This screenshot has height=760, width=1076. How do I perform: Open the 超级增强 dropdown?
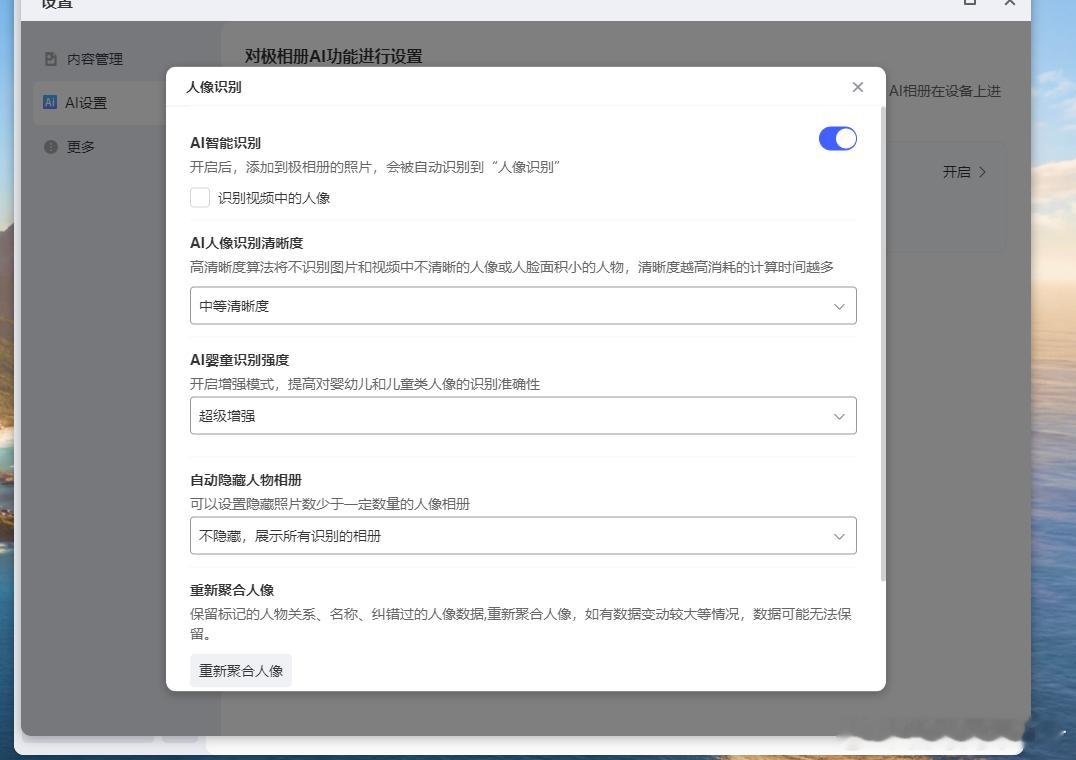point(523,416)
